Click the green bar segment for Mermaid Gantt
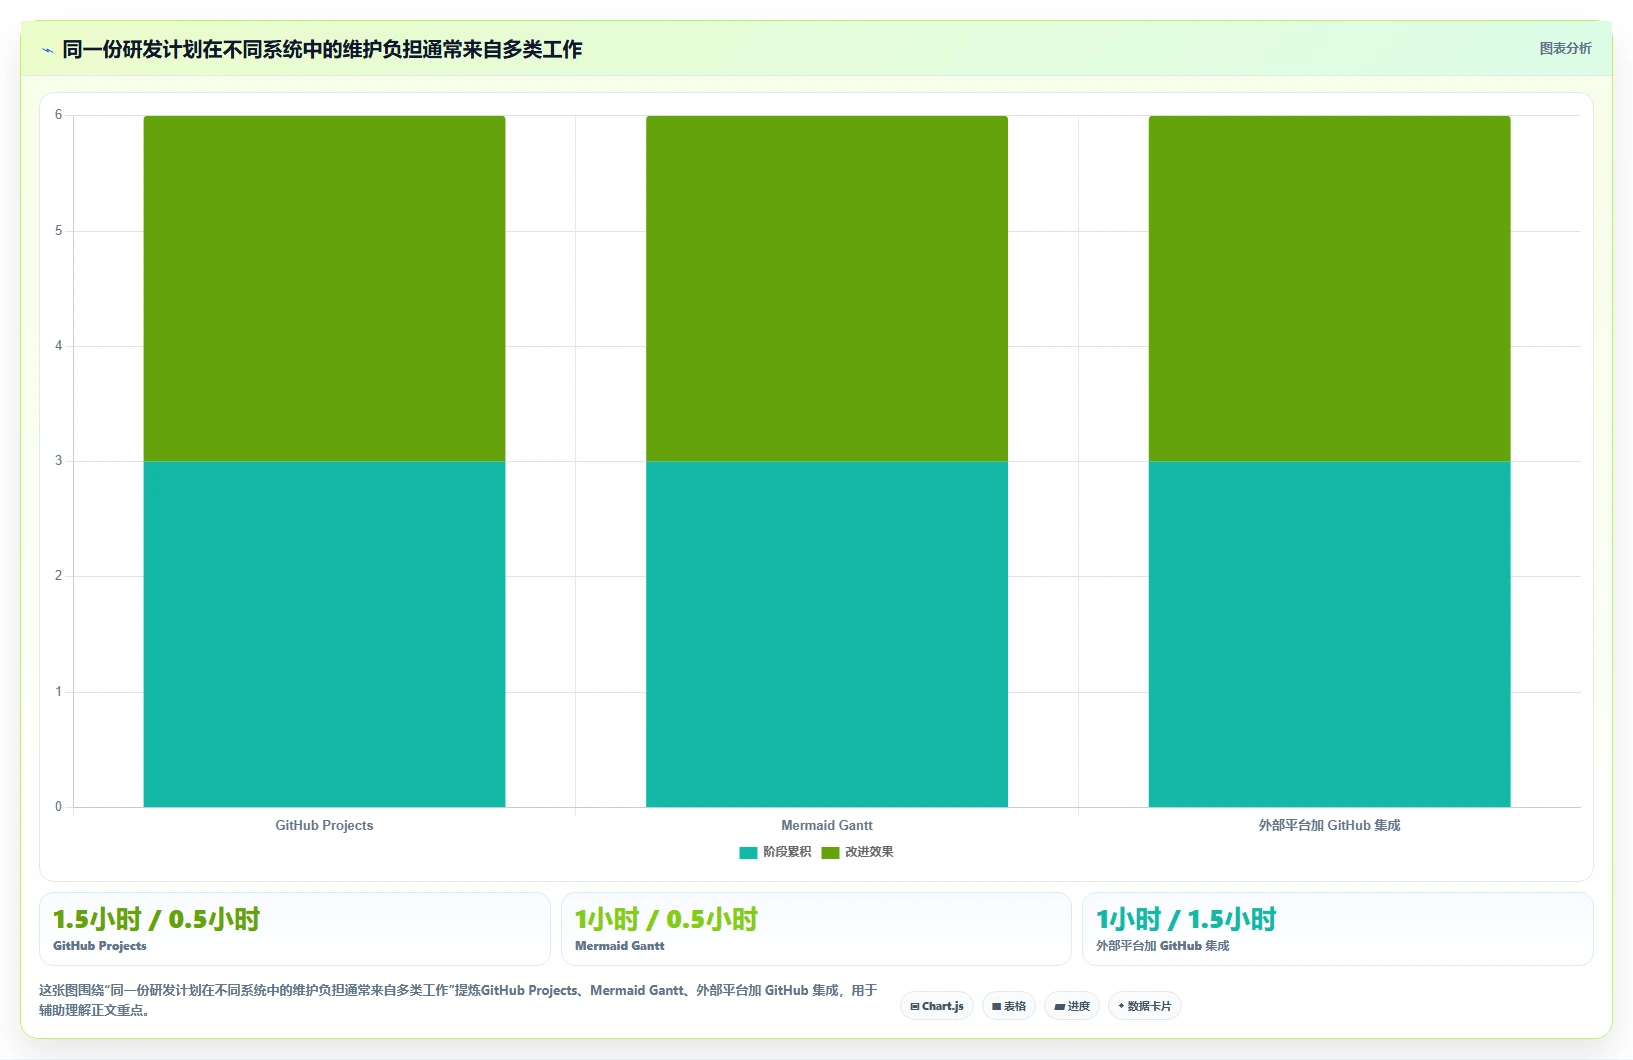Screen dimensions: 1633x1060 pyautogui.click(x=827, y=288)
